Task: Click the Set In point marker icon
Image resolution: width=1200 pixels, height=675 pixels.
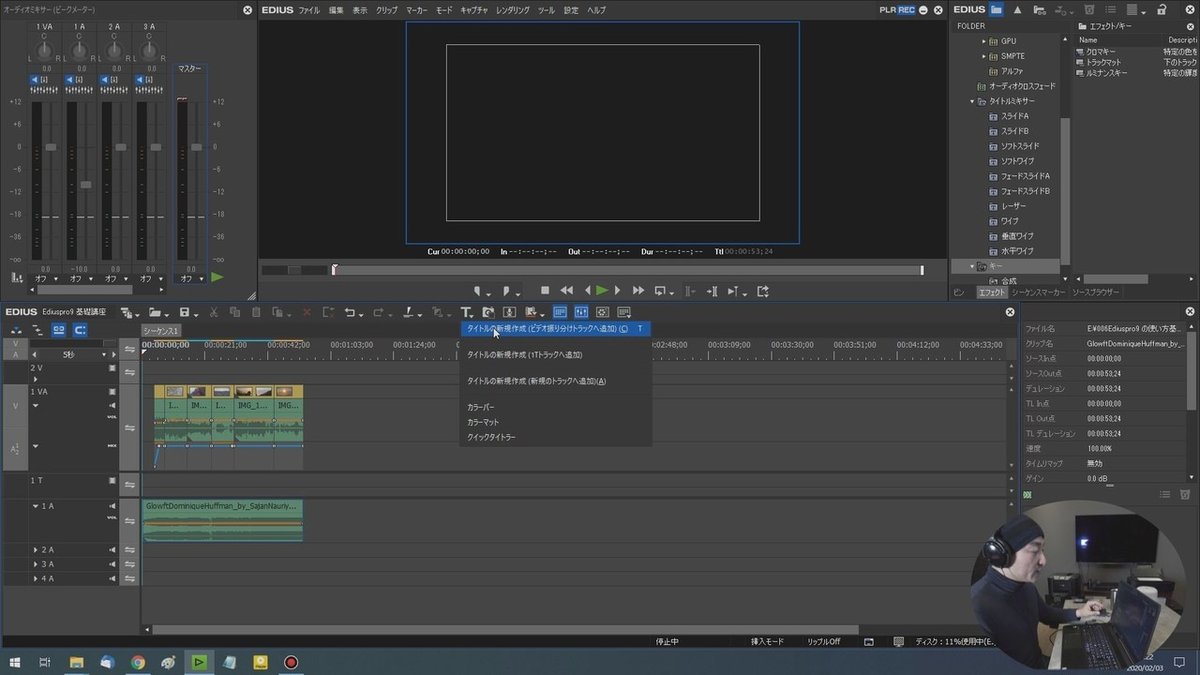Action: pos(479,291)
